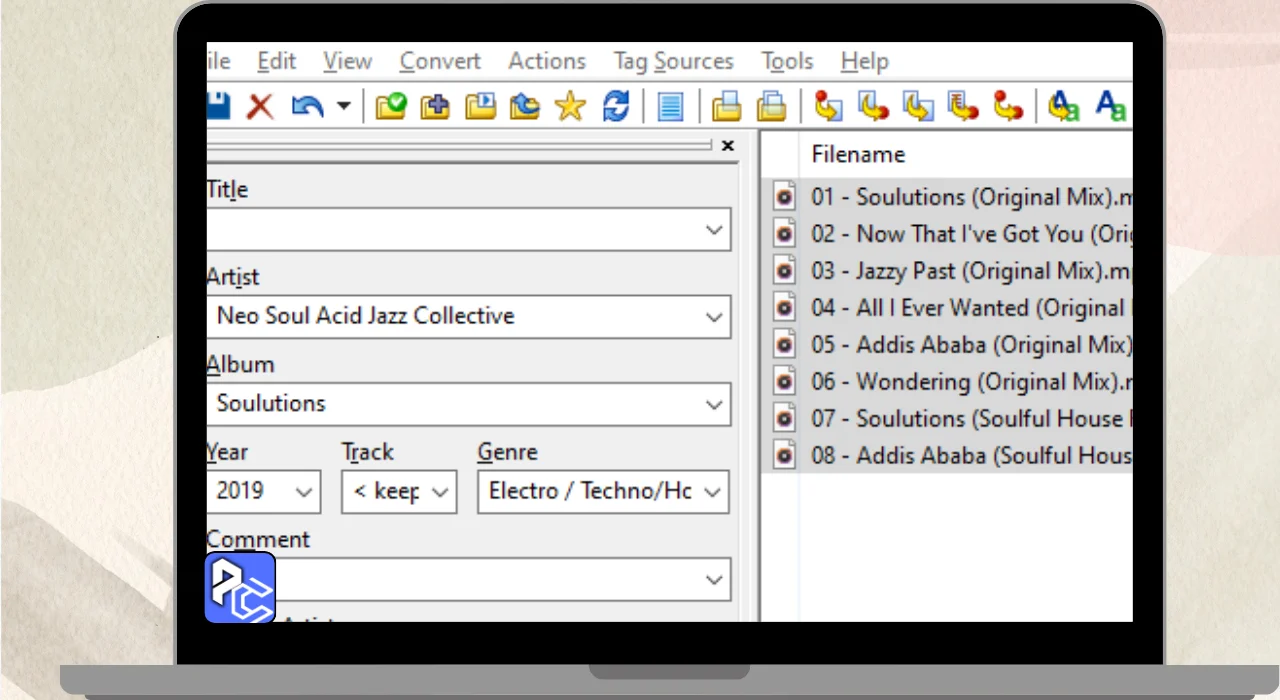Click the first Tag - Filename convert icon
The width and height of the screenshot is (1280, 700).
point(828,106)
